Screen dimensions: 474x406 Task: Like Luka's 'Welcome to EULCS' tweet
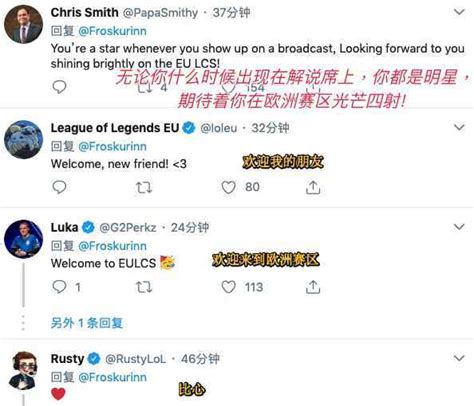229,287
